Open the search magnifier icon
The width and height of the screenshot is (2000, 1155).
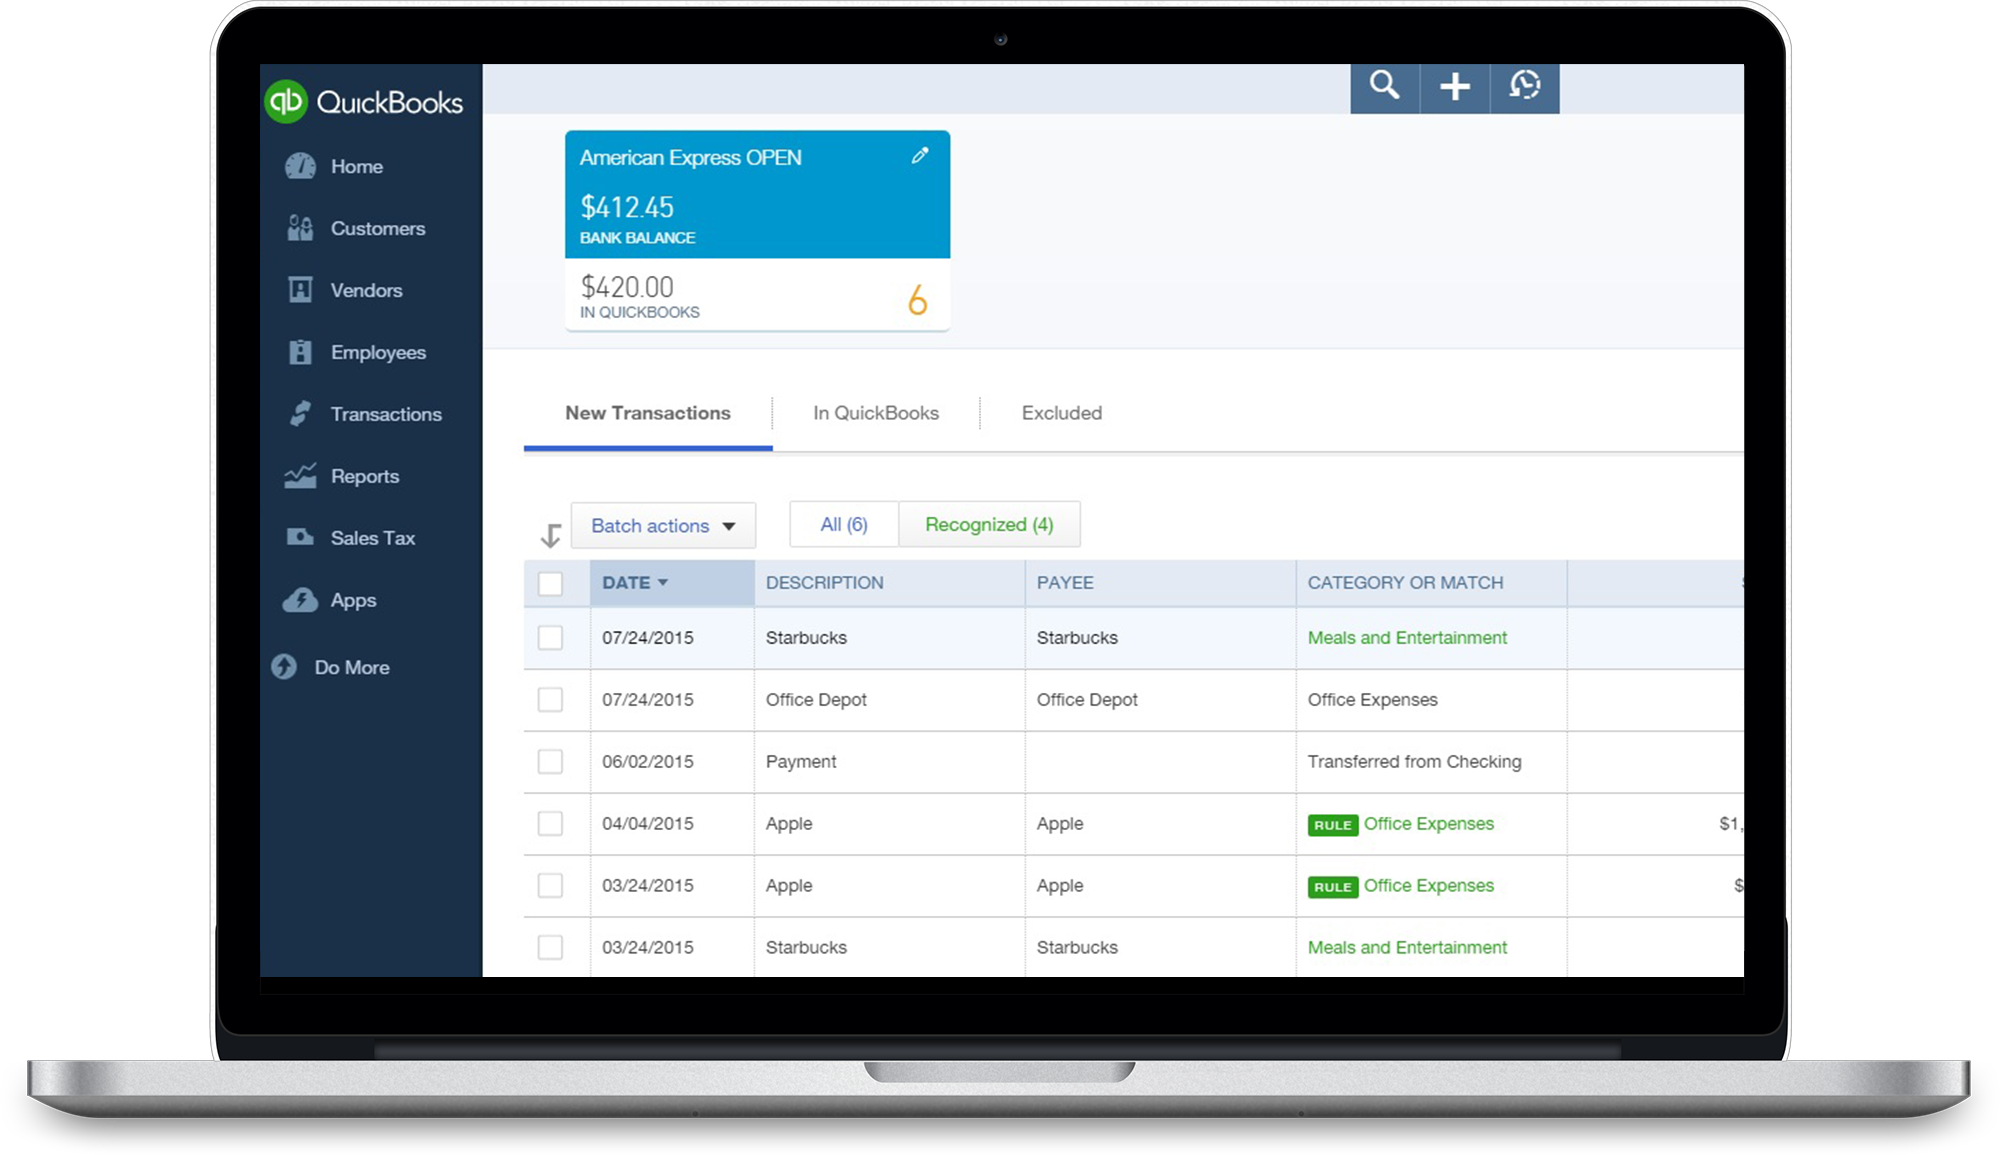(x=1384, y=87)
